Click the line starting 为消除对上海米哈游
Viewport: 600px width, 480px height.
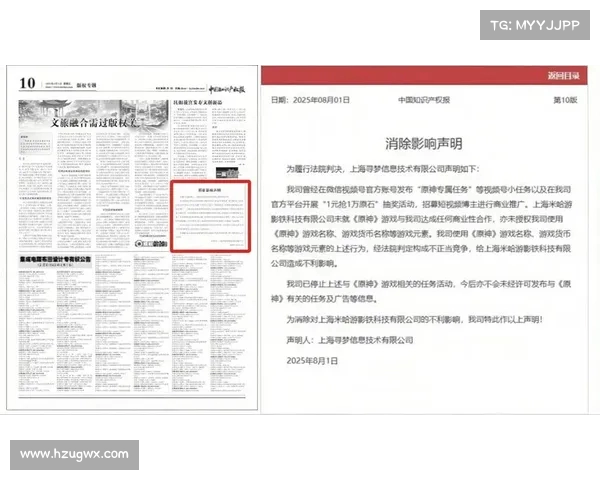(414, 319)
